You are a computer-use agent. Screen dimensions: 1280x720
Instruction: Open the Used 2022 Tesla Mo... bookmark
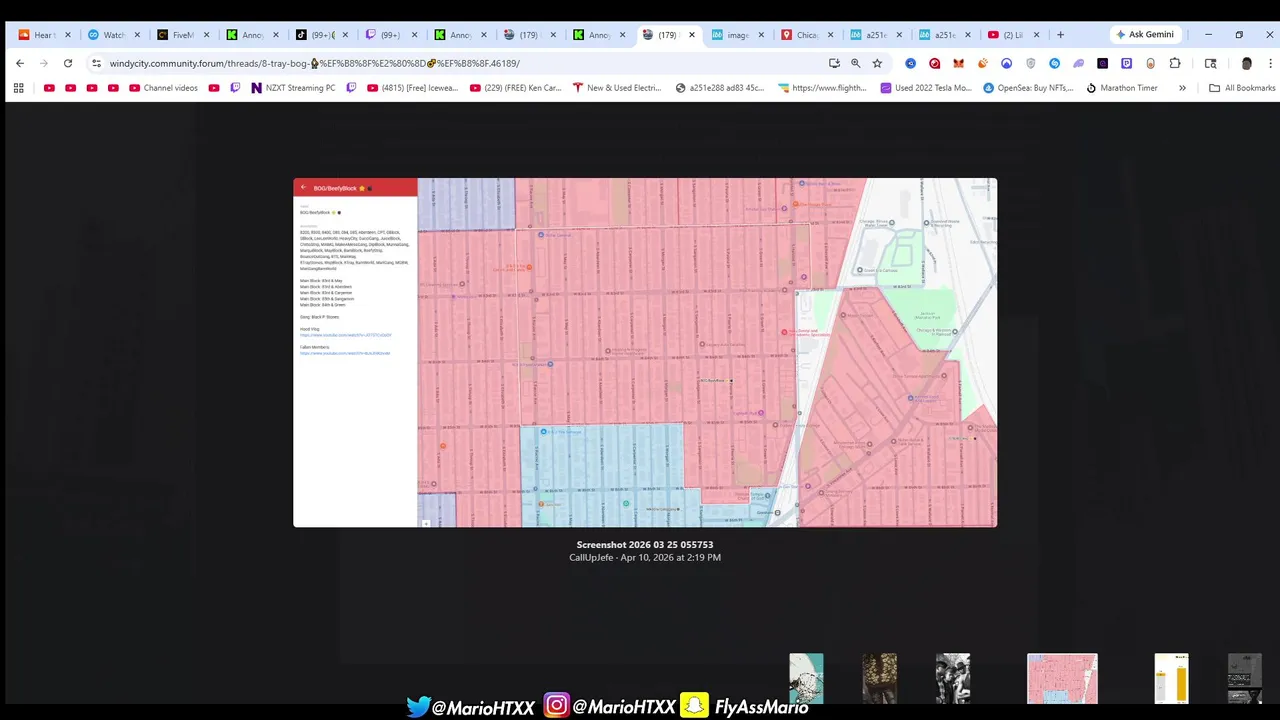(x=926, y=88)
